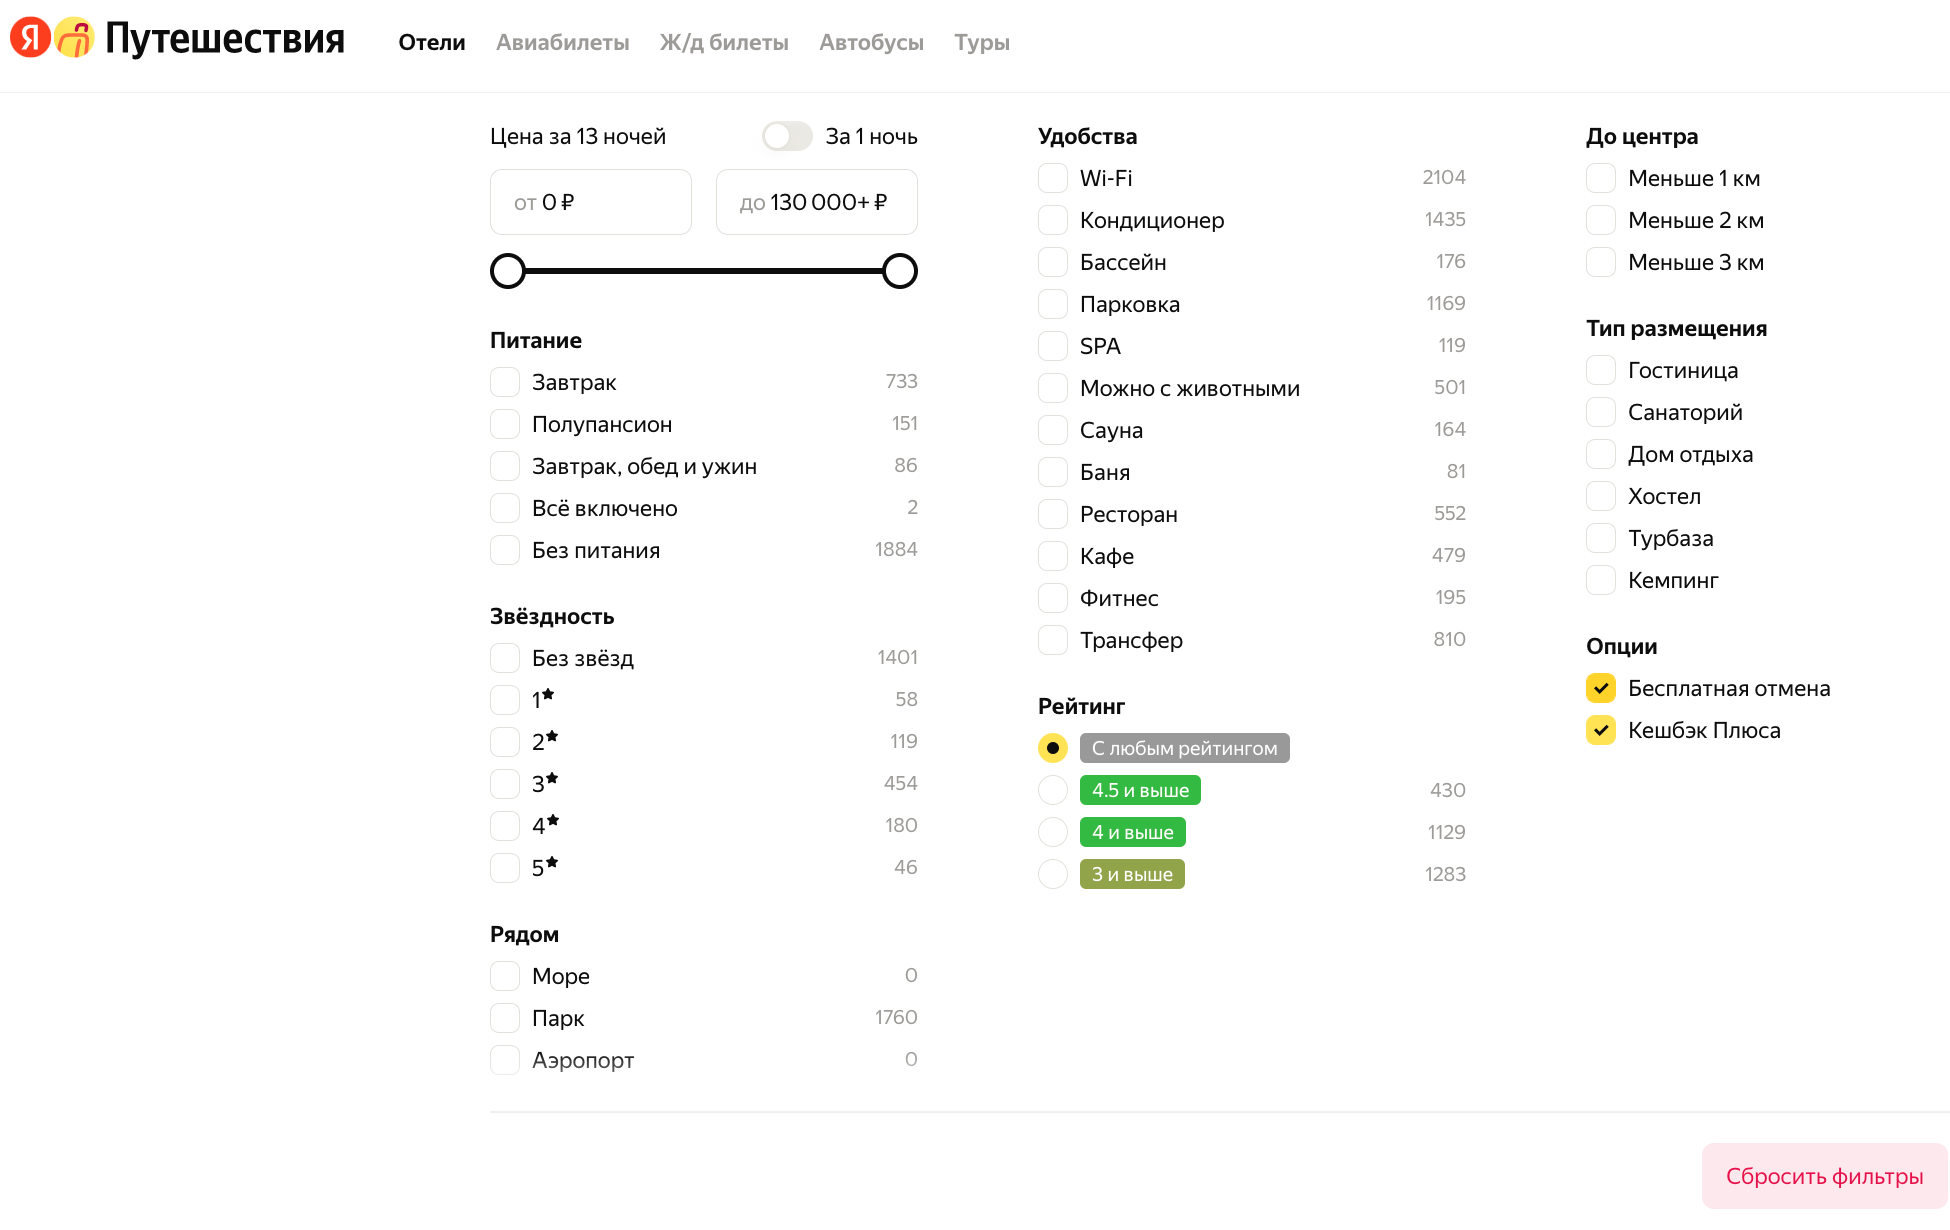Select the 3 и выше rating radio
Viewport: 1950px width, 1230px height.
tap(1053, 874)
